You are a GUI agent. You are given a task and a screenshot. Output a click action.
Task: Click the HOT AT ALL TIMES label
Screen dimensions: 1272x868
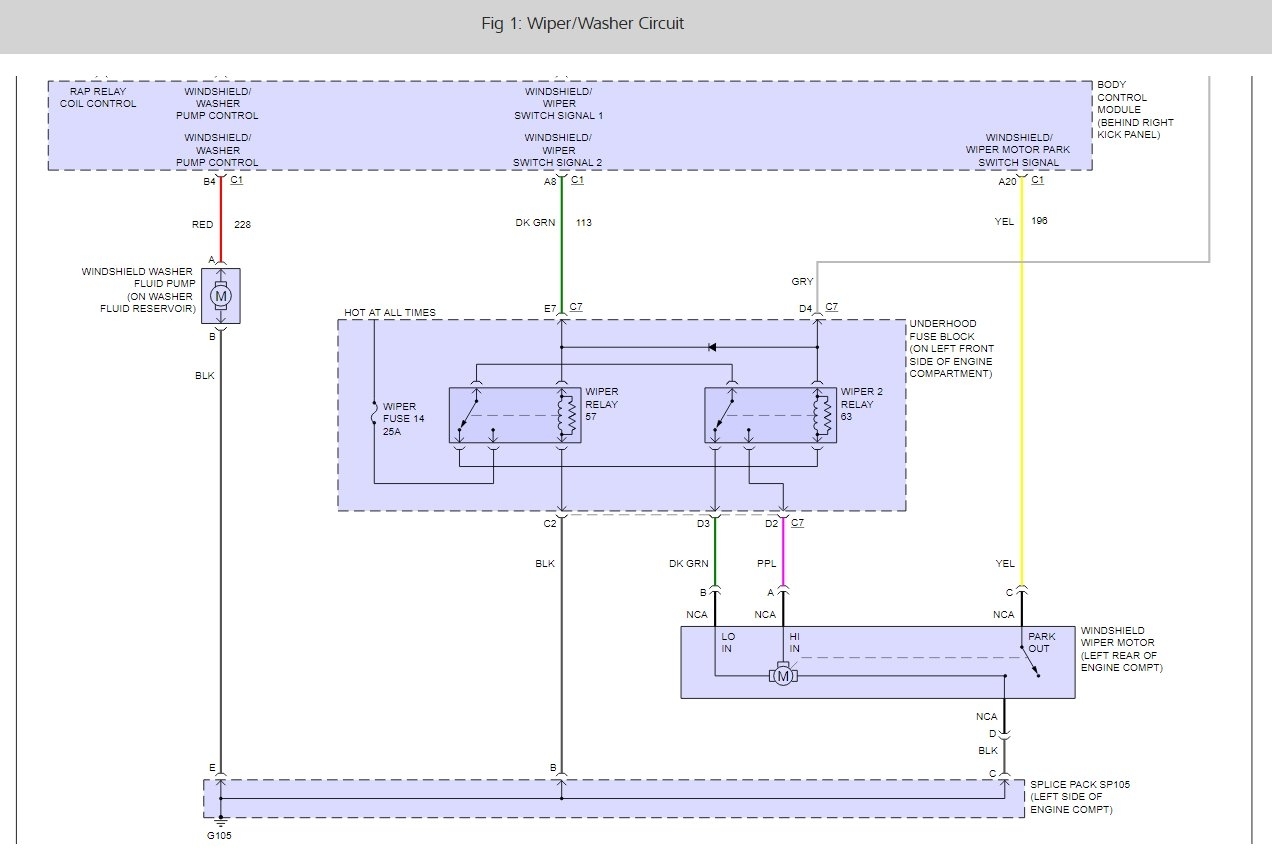coord(390,313)
